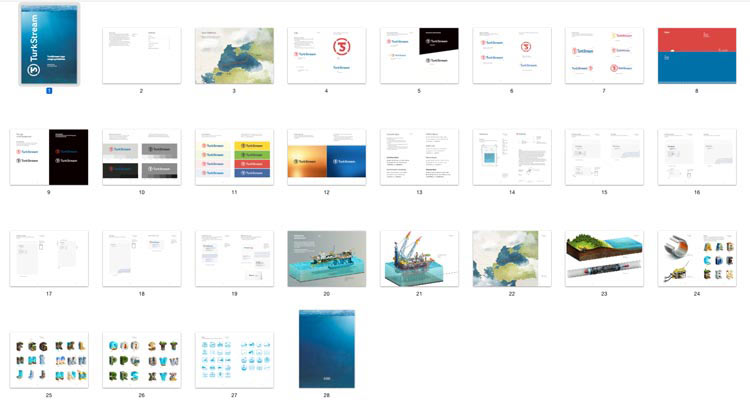Image resolution: width=750 pixels, height=408 pixels.
Task: Open page 10 gray backgrounds logo thumbnail
Action: 142,157
